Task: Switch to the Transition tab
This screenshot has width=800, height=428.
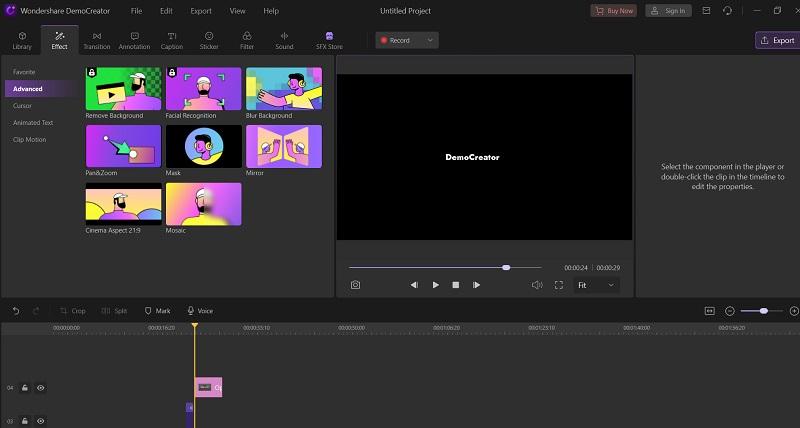Action: tap(97, 40)
